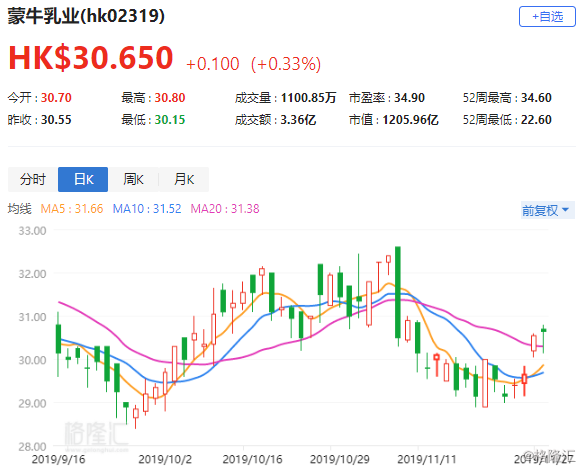The height and width of the screenshot is (470, 583).
Task: Select the 2019/10/16 date marker
Action: tap(252, 460)
